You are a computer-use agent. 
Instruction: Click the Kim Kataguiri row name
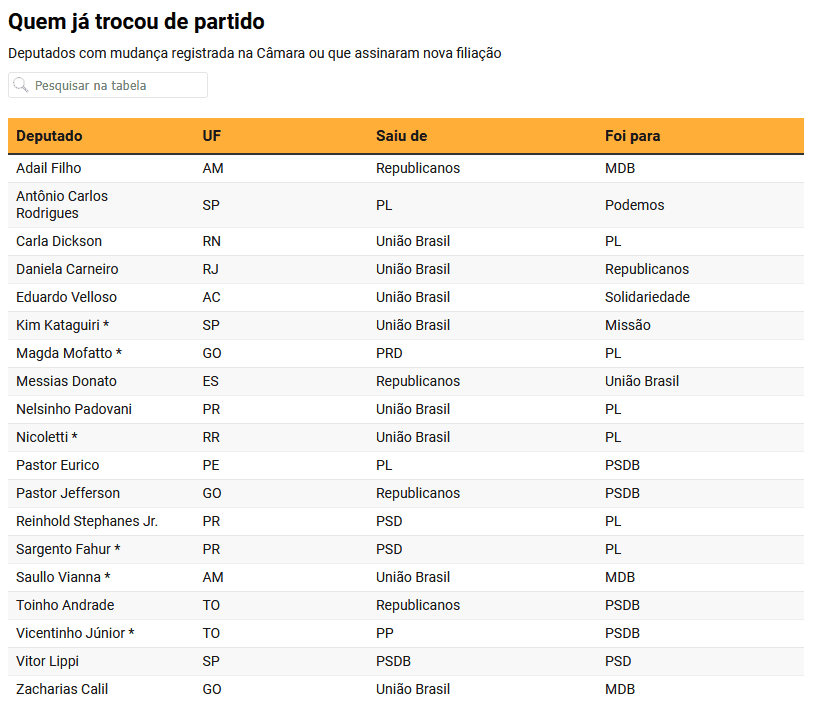(x=62, y=325)
